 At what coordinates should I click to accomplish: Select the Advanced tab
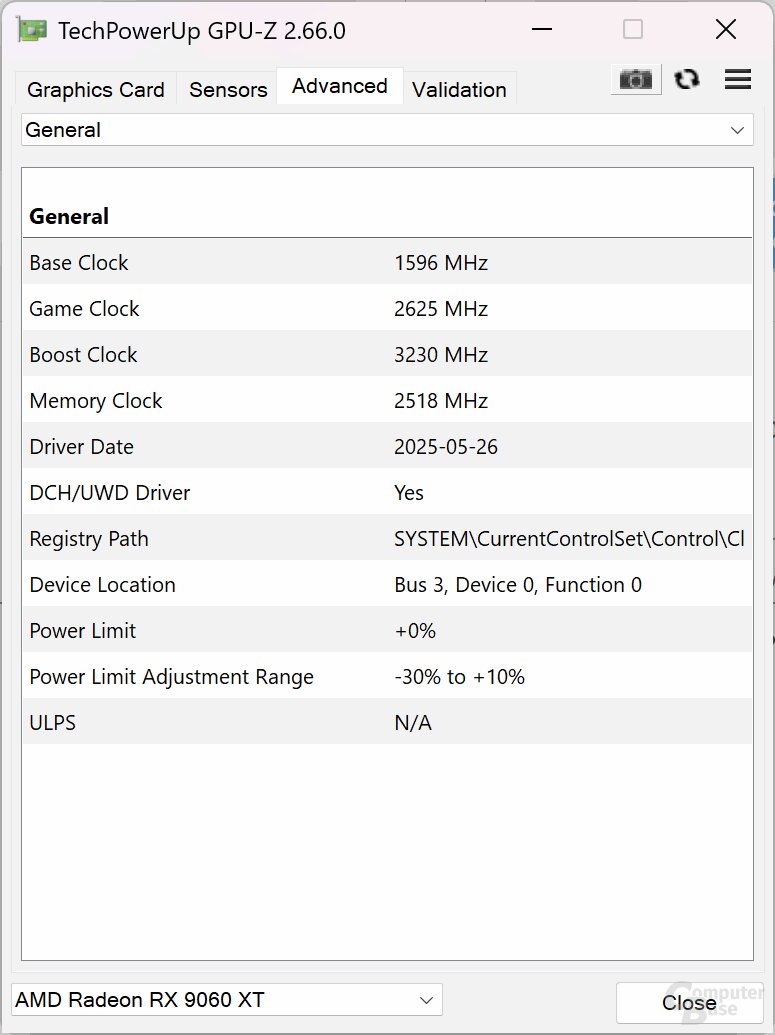coord(340,86)
